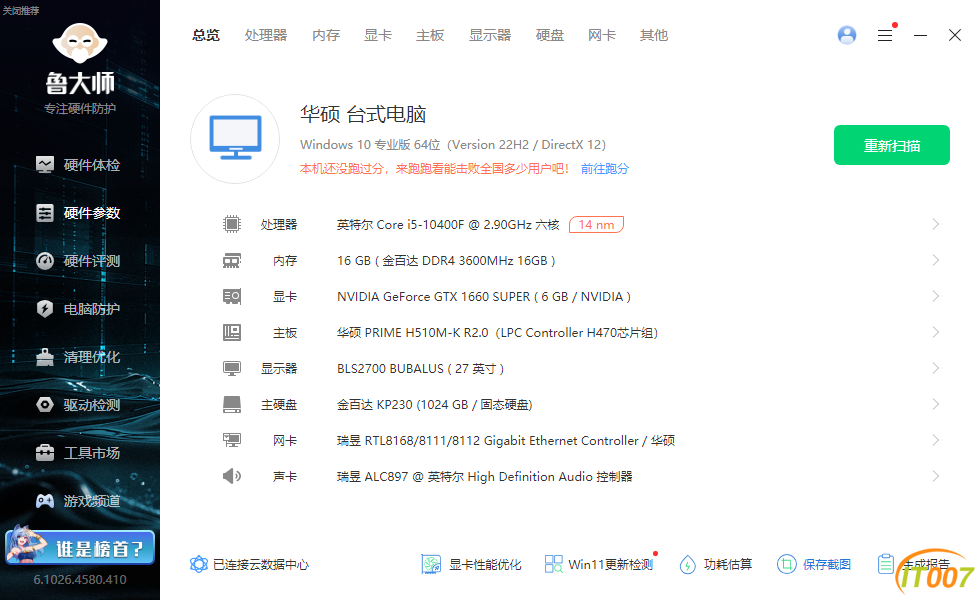Open the hamburger main menu

tap(885, 36)
